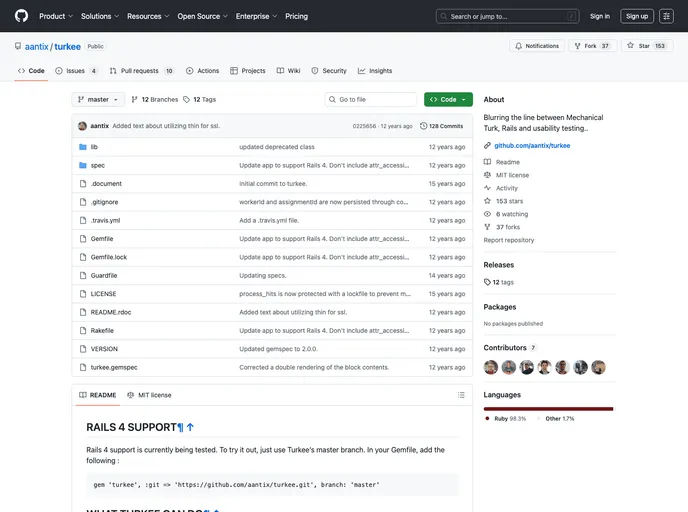This screenshot has width=688, height=512.
Task: Open commit 'Updating specs.'
Action: click(263, 276)
